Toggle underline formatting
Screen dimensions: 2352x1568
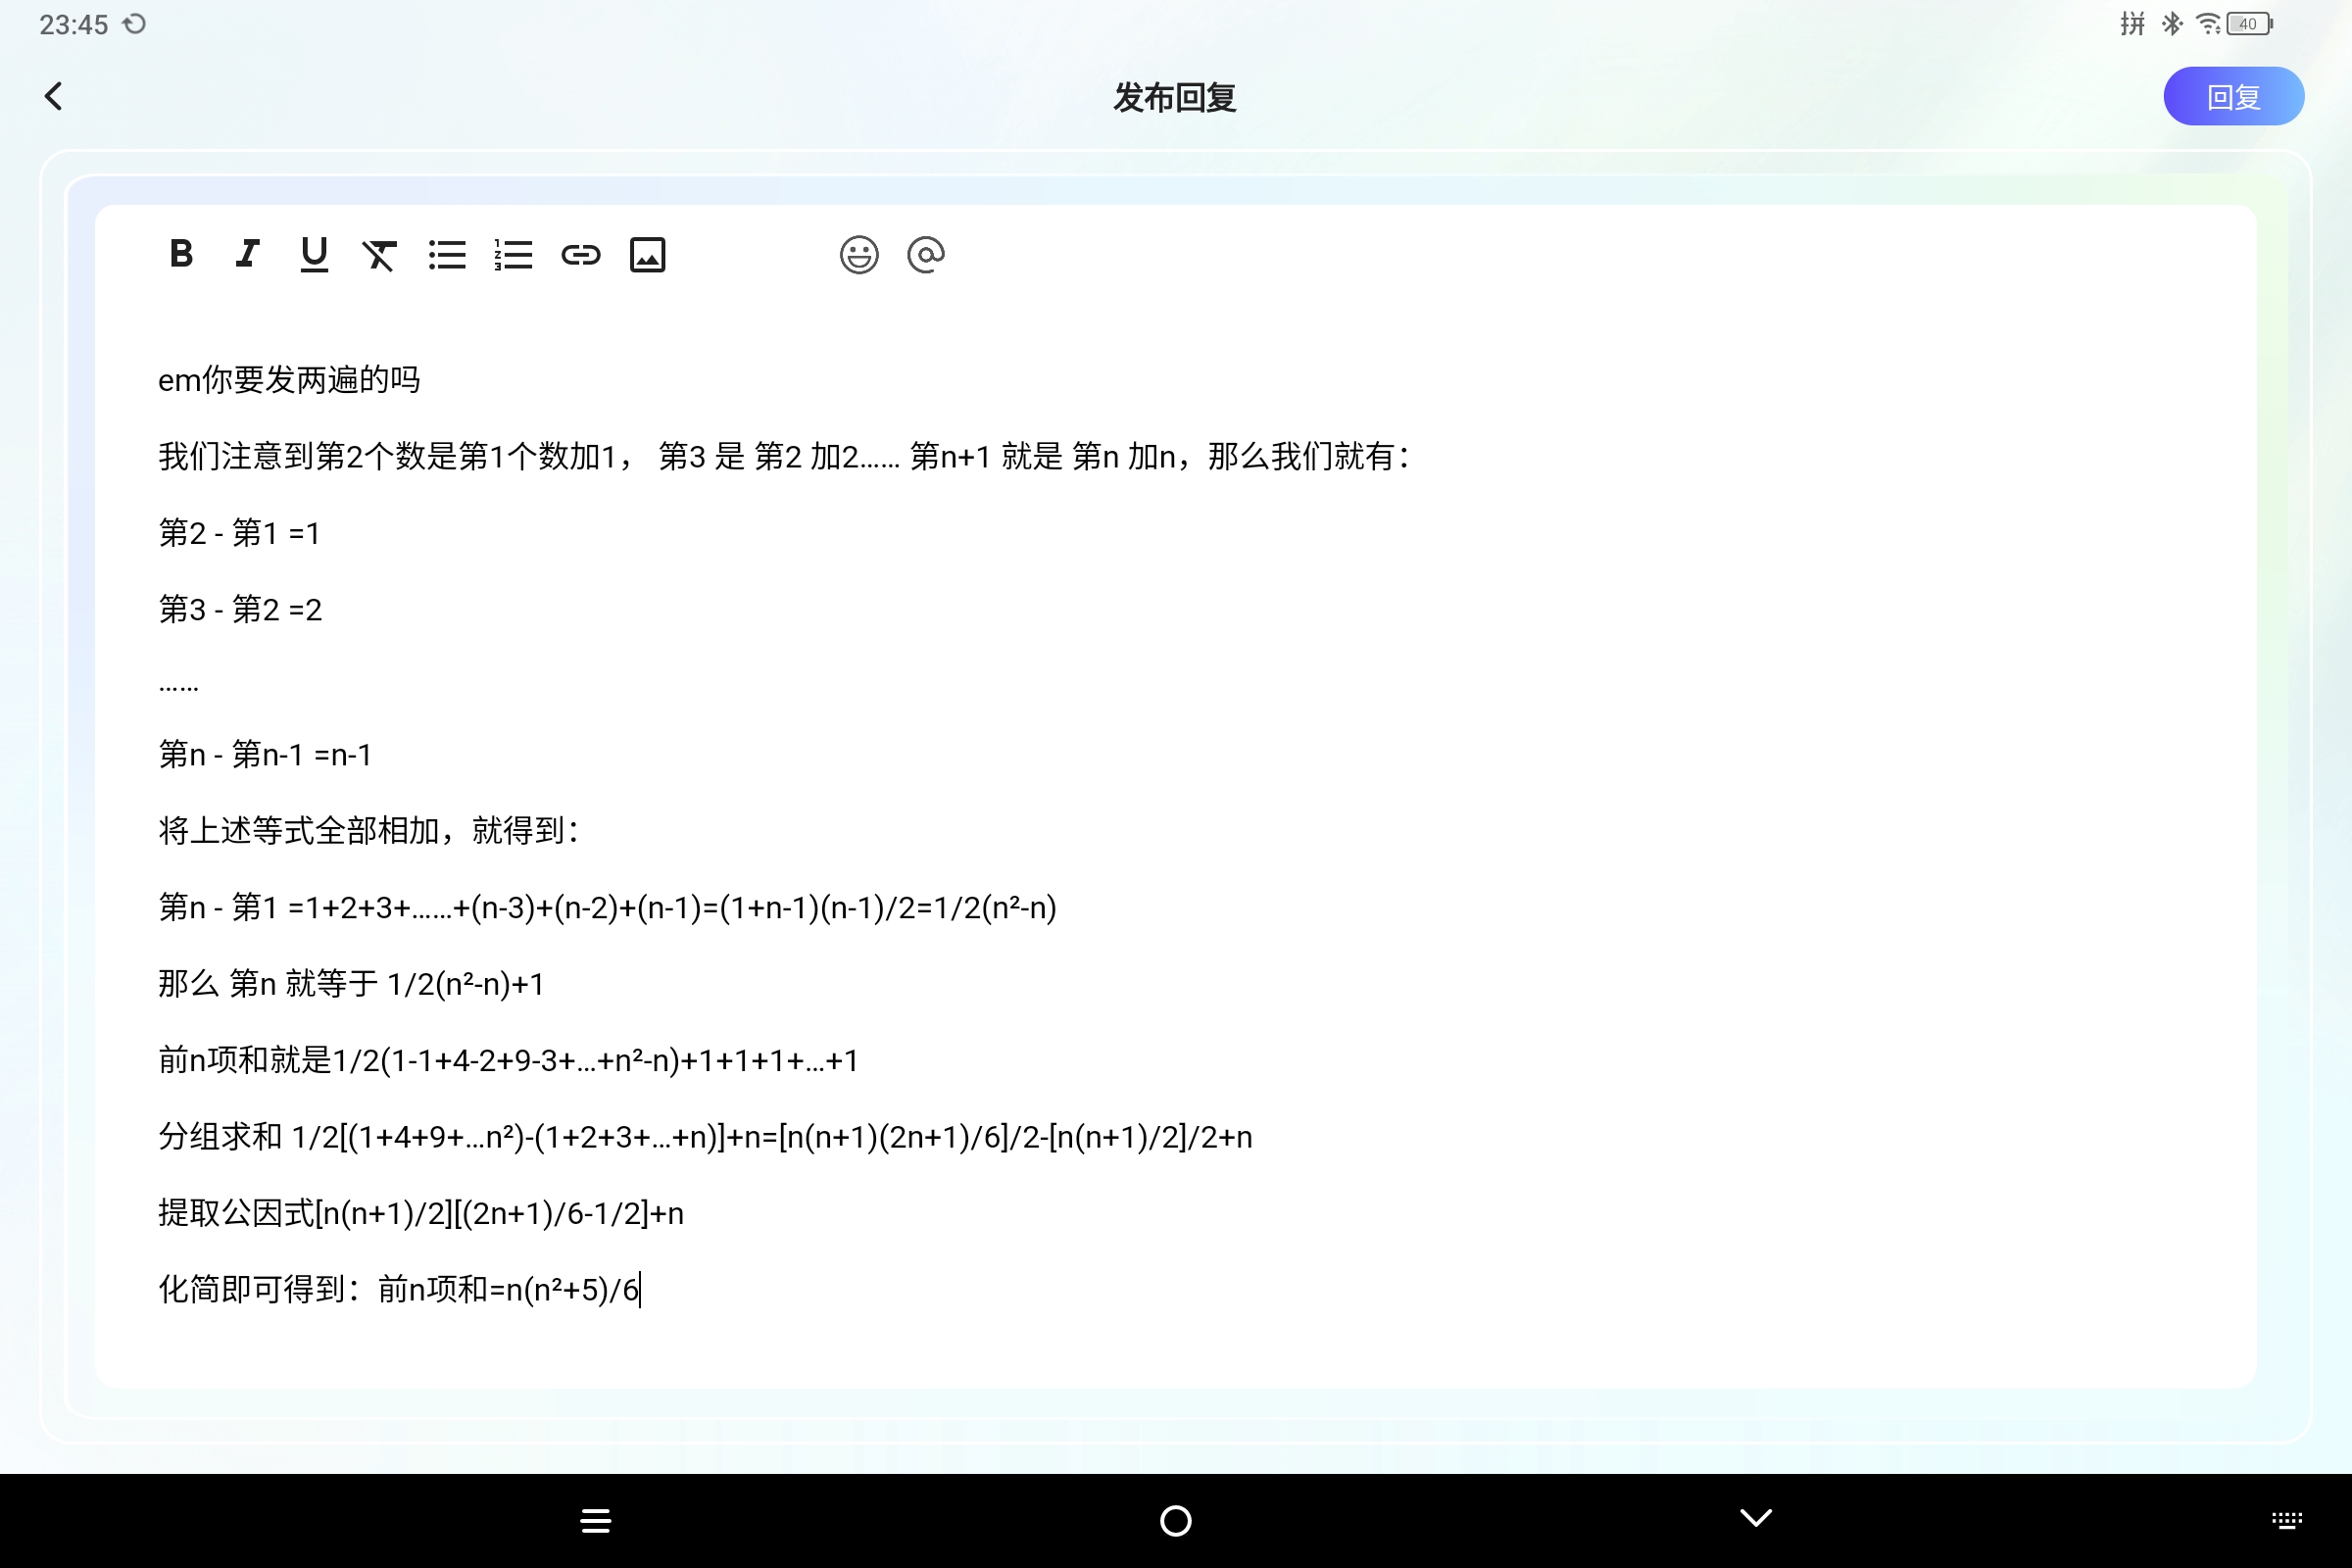click(314, 255)
